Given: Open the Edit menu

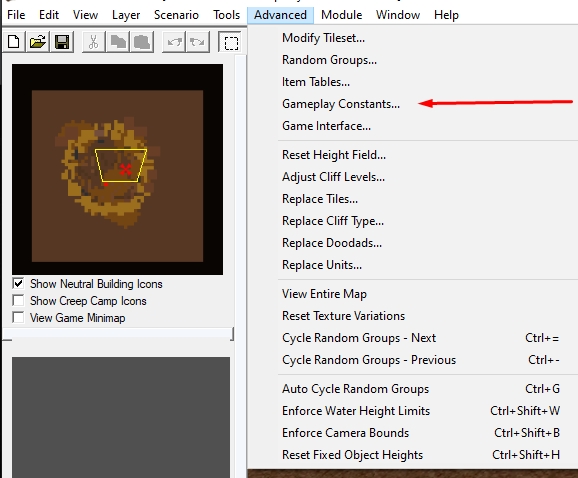Looking at the screenshot, I should 49,15.
